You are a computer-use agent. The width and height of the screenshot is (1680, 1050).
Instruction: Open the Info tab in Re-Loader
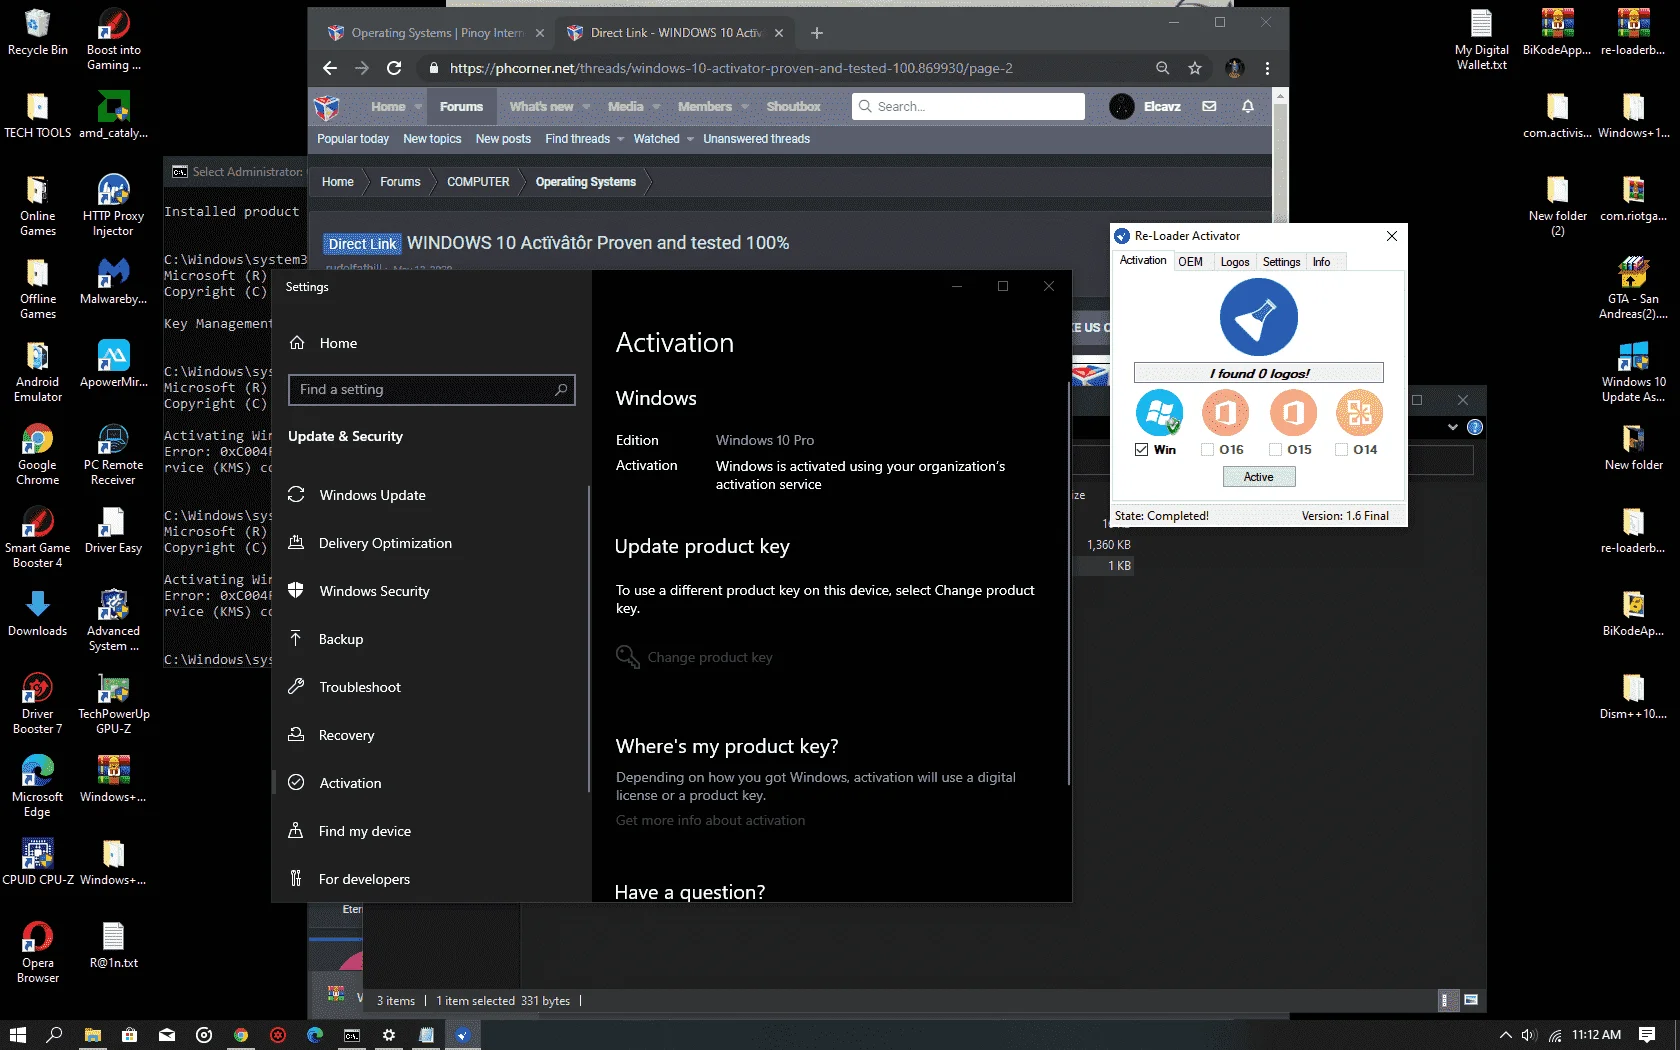pos(1321,262)
